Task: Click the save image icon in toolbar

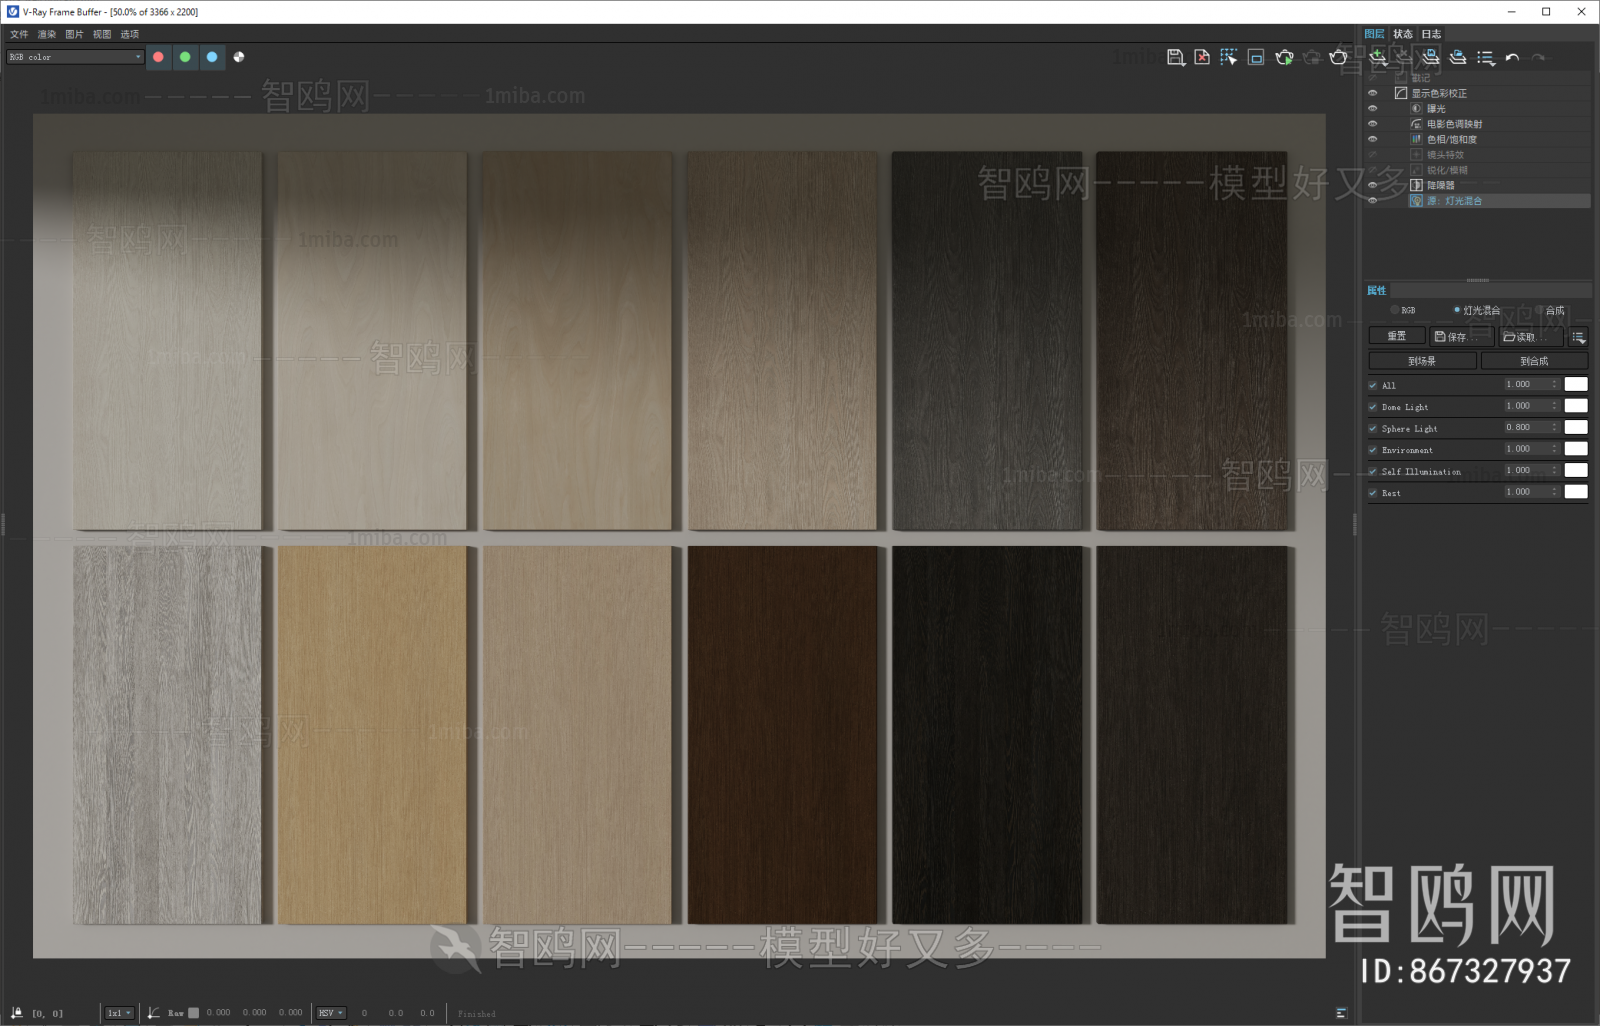Action: coord(1176,57)
